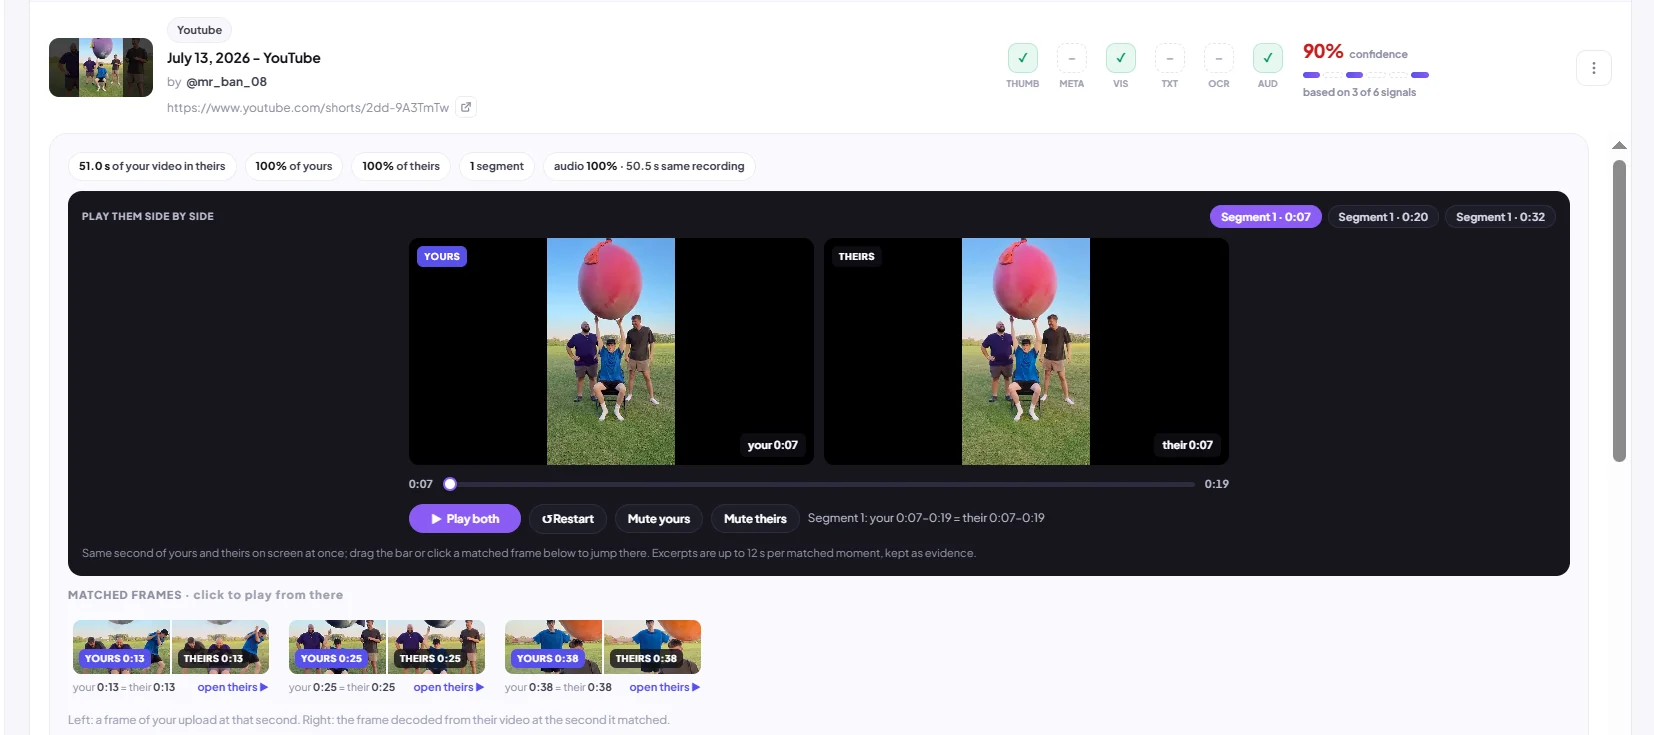Screen dimensions: 1654x735
Task: Click the @mr_ban_08 channel name
Action: [226, 82]
